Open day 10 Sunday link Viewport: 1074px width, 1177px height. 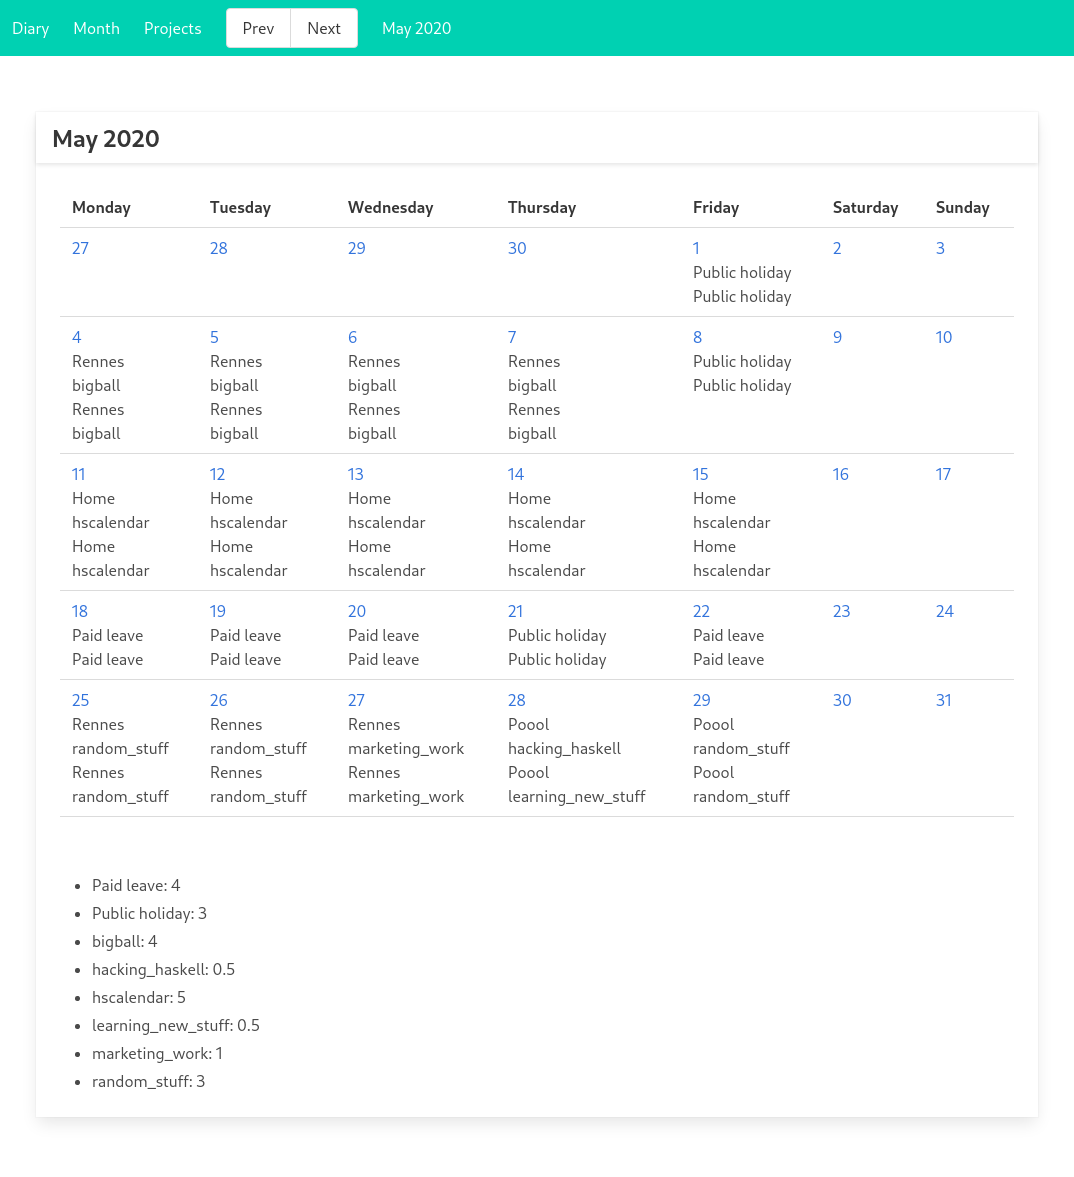click(944, 338)
